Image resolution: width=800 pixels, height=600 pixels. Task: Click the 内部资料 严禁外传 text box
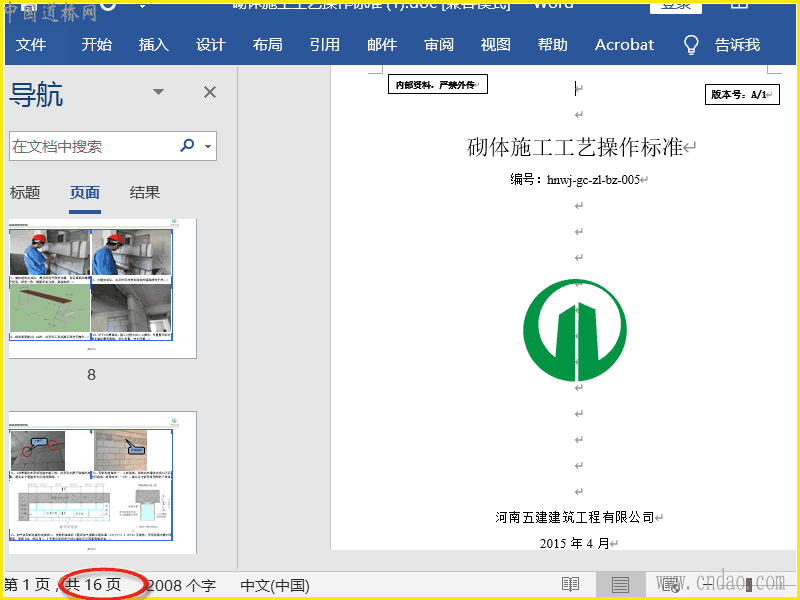point(438,84)
